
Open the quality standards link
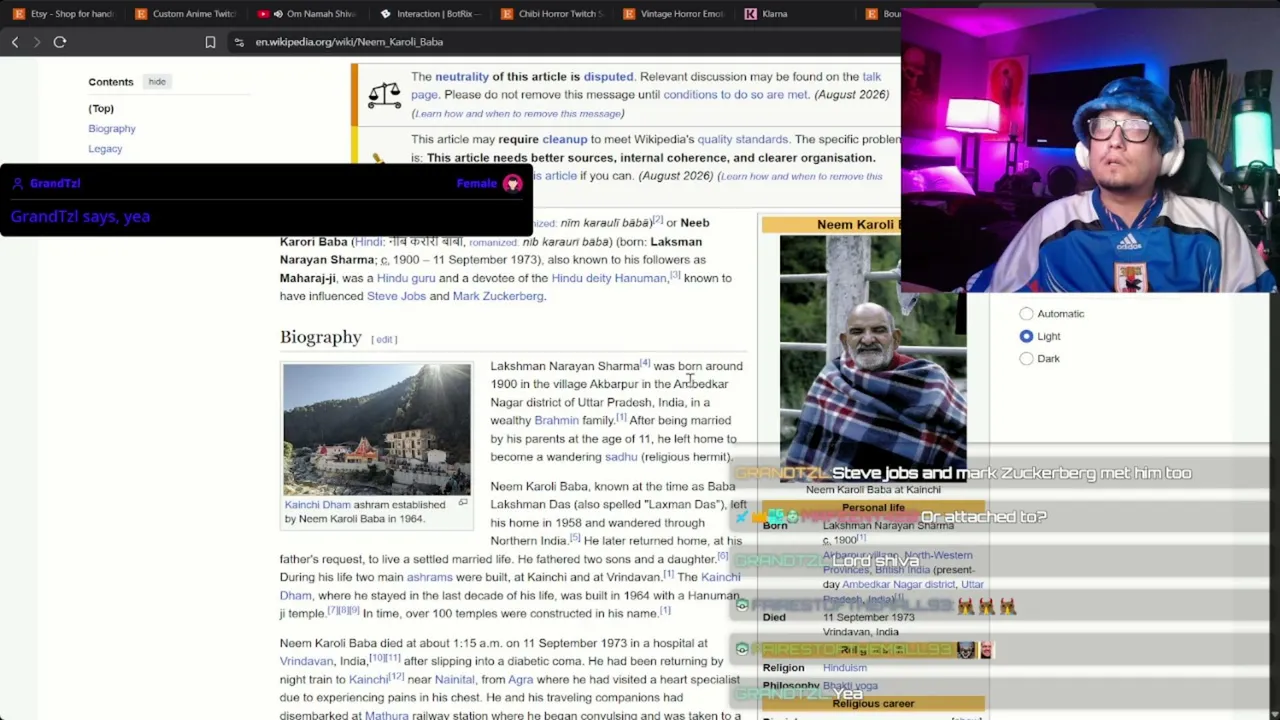coord(742,139)
